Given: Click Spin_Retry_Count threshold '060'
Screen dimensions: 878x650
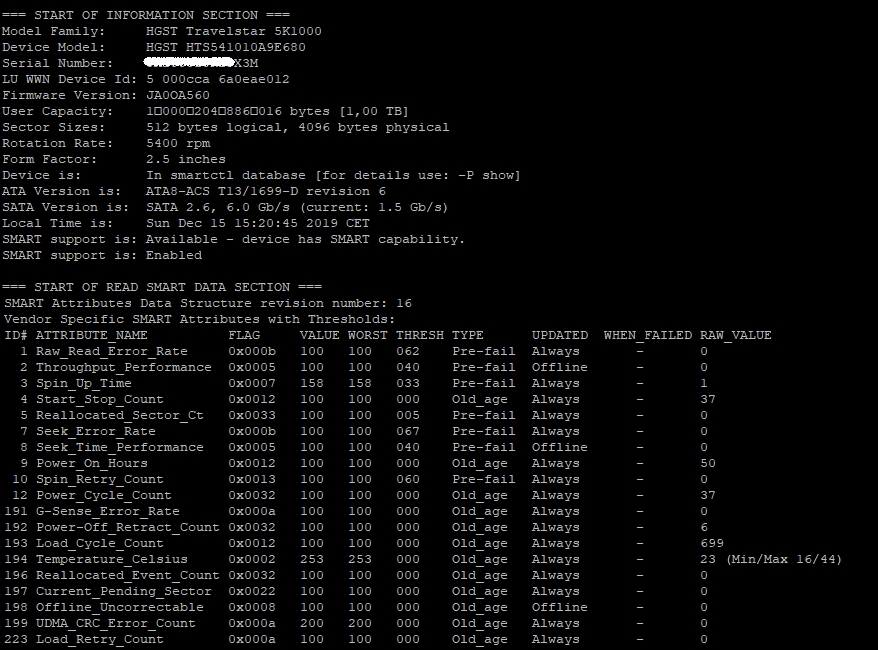Looking at the screenshot, I should [408, 479].
